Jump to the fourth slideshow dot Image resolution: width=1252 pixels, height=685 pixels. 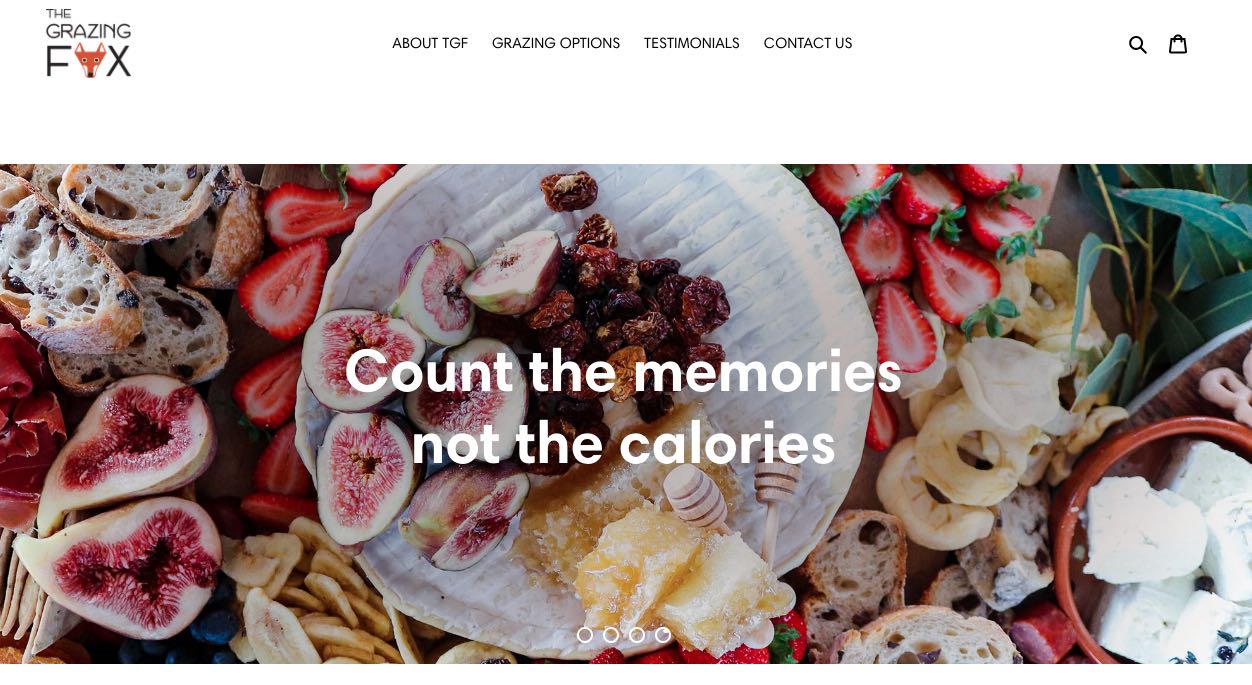pyautogui.click(x=663, y=635)
